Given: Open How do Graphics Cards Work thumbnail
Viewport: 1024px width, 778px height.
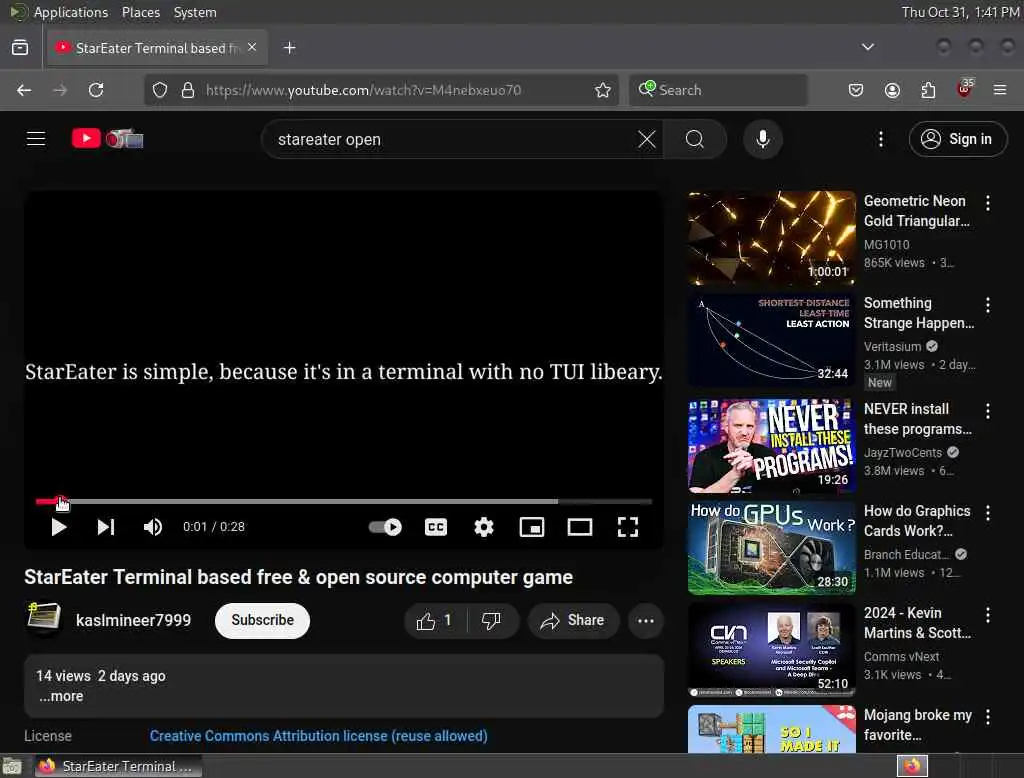Looking at the screenshot, I should tap(771, 547).
